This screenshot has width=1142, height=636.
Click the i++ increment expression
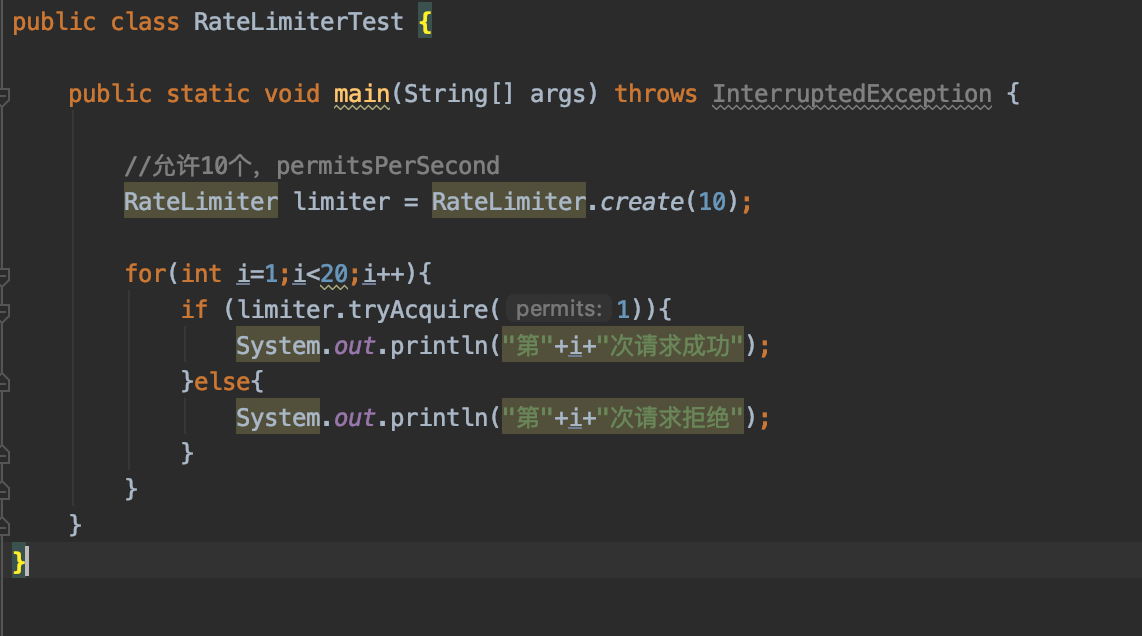(x=384, y=274)
